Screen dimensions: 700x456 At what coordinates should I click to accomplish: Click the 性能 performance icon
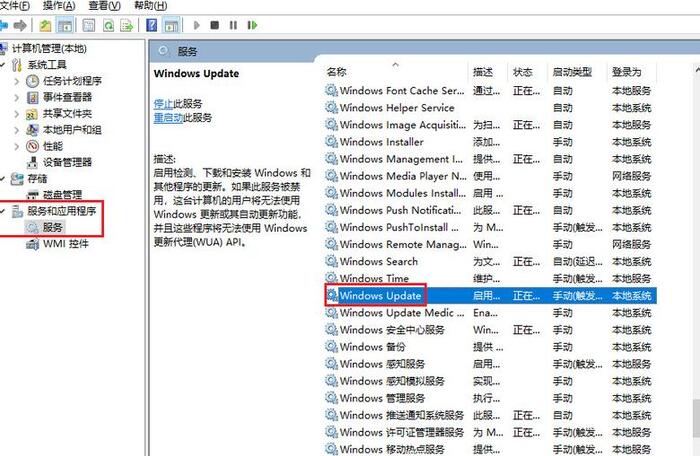point(33,146)
